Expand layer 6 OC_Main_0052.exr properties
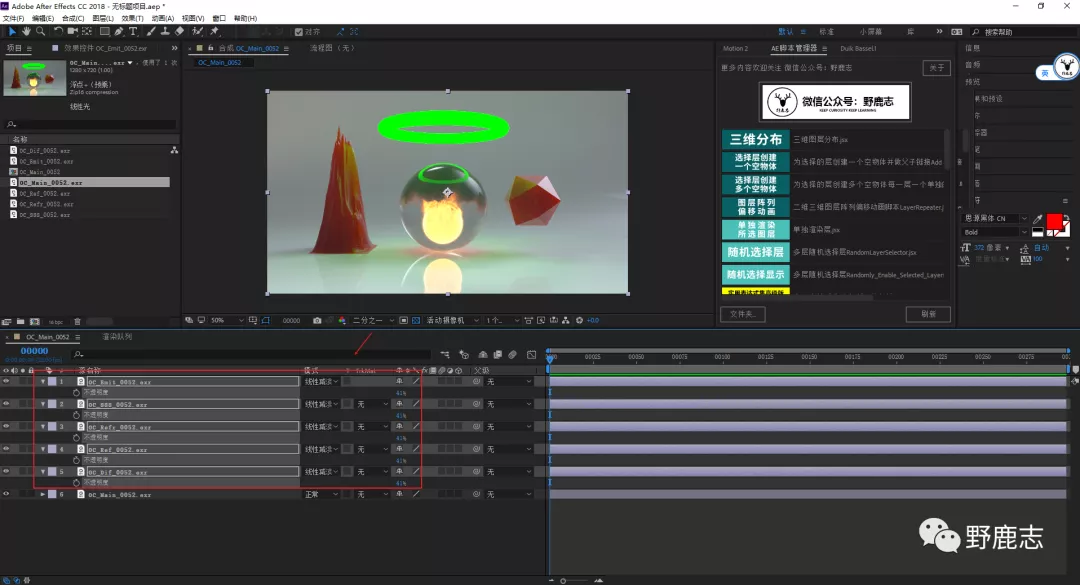The height and width of the screenshot is (585, 1080). point(43,494)
